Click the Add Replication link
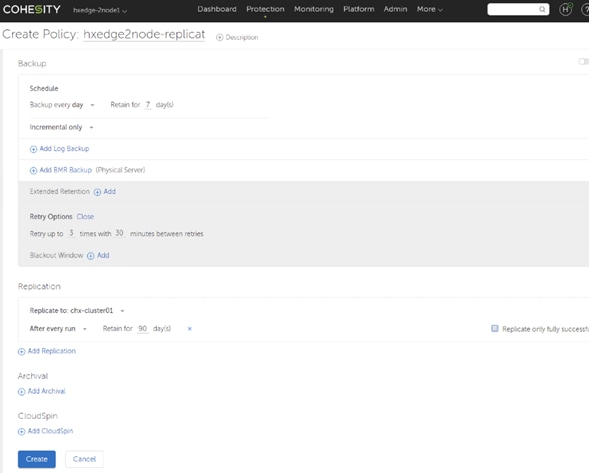The height and width of the screenshot is (473, 589). pos(52,351)
